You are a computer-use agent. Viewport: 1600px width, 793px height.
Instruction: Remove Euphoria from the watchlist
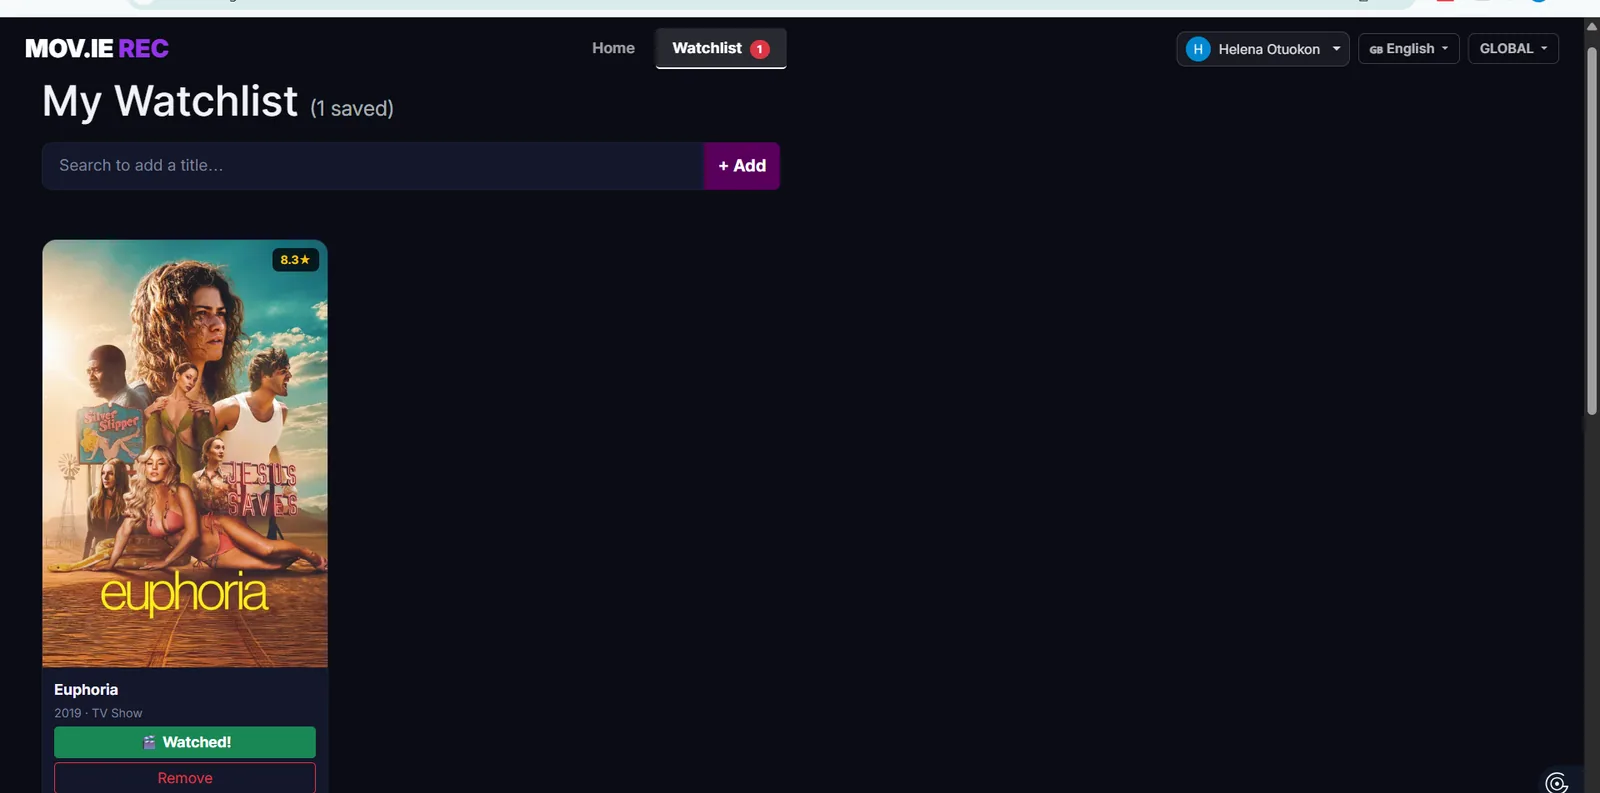[x=185, y=778]
